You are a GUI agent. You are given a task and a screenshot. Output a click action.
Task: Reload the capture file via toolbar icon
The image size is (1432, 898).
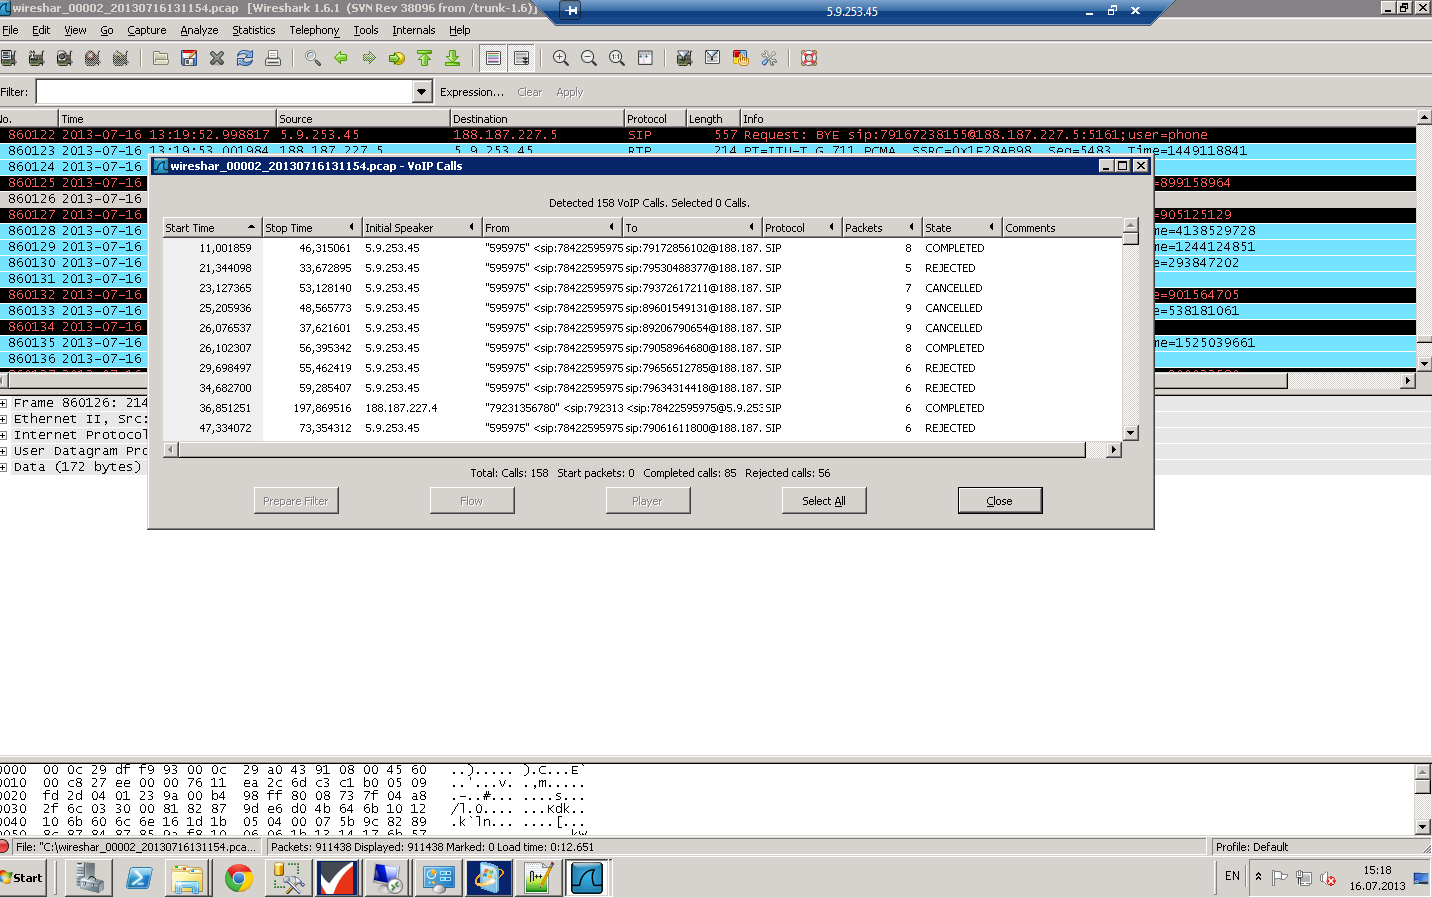pyautogui.click(x=245, y=58)
